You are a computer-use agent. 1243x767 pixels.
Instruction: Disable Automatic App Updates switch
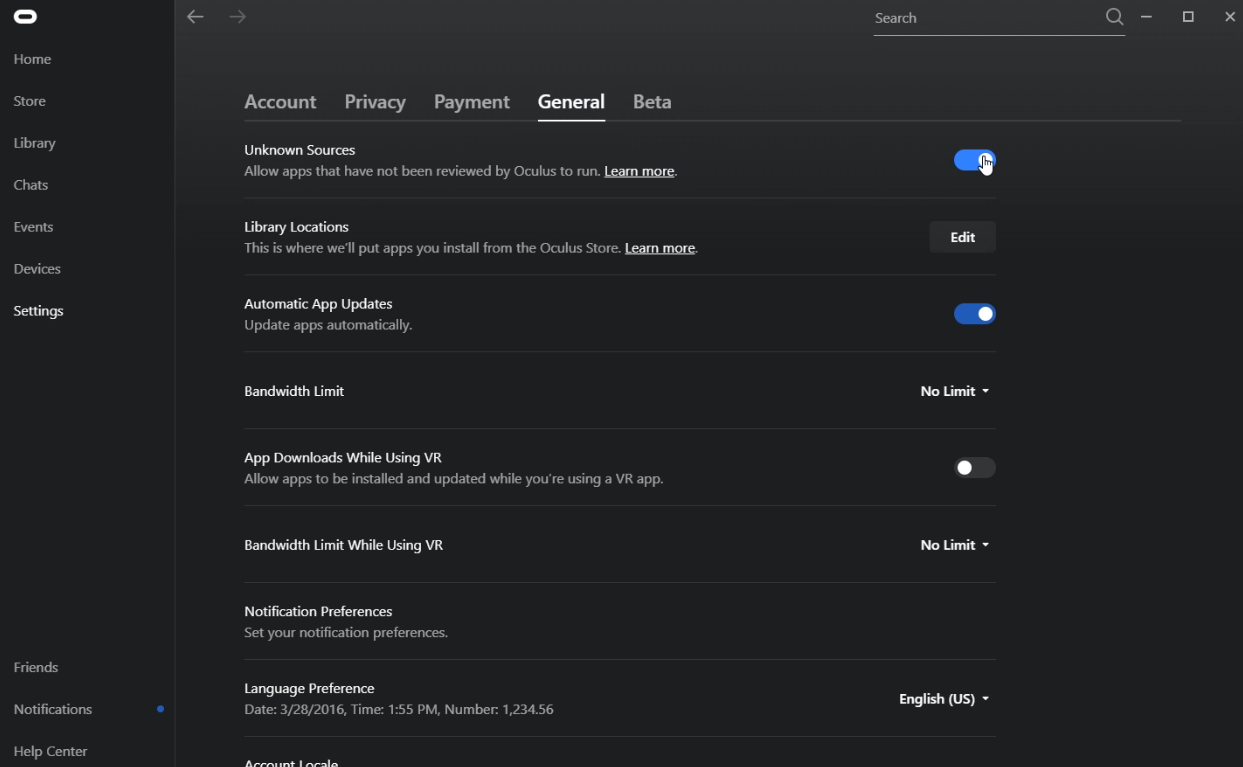974,314
